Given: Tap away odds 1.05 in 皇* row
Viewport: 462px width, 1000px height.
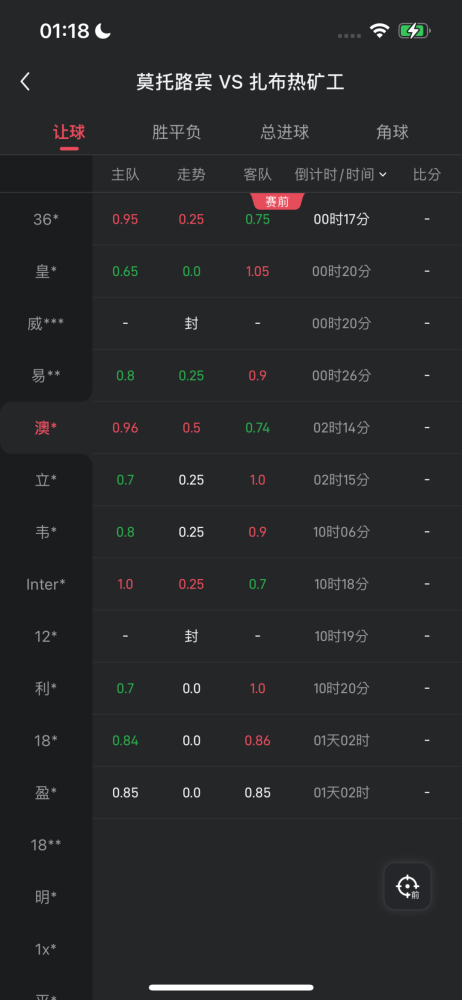Looking at the screenshot, I should pyautogui.click(x=257, y=272).
